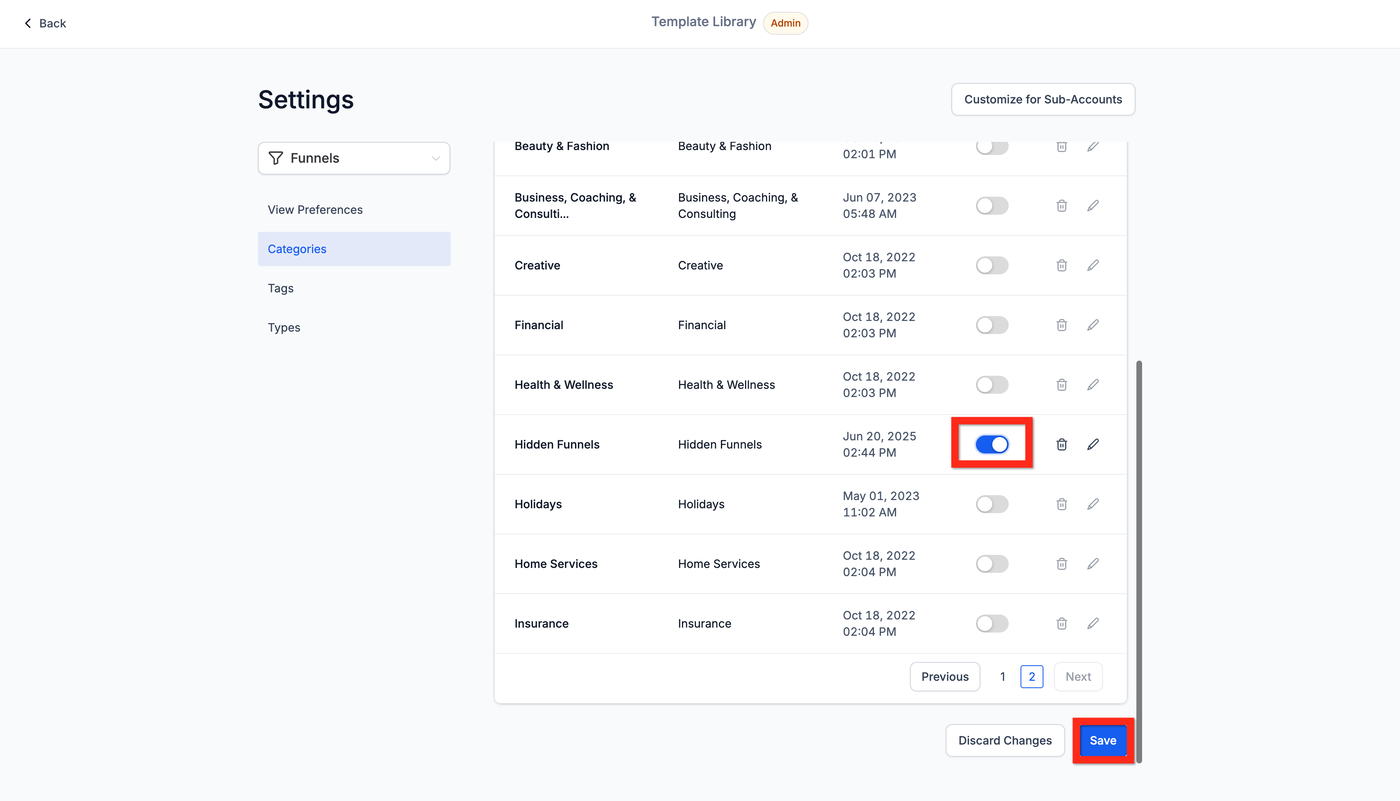This screenshot has width=1400, height=801.
Task: Edit the Hidden Funnels category
Action: tap(1093, 445)
